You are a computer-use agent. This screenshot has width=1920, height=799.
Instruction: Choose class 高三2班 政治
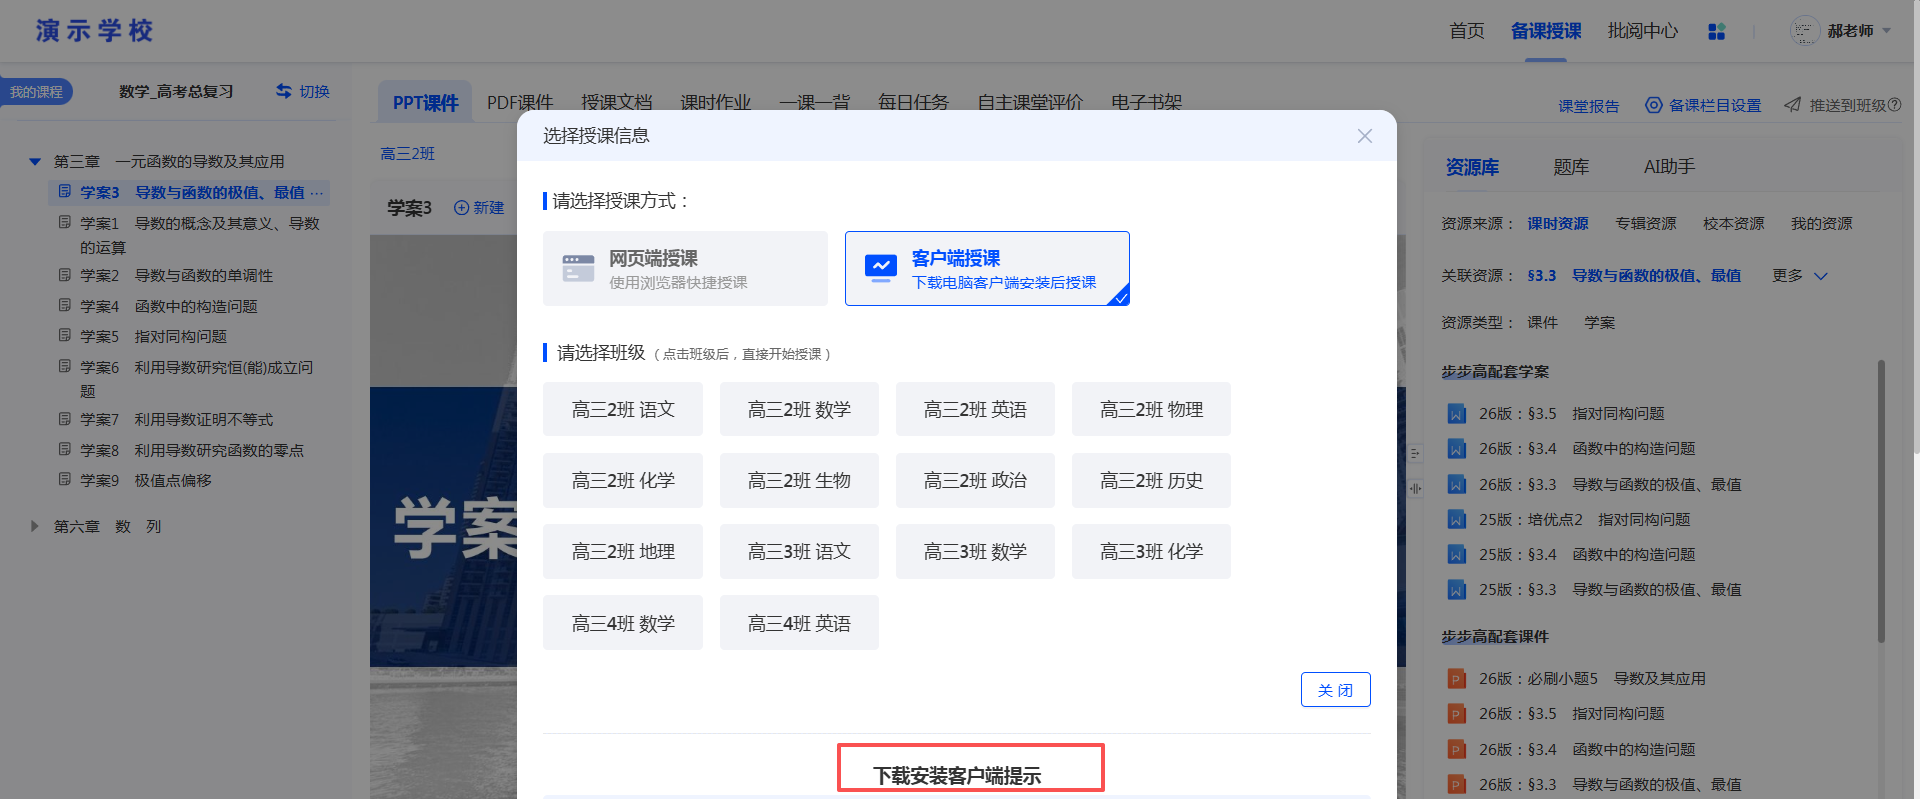(975, 480)
